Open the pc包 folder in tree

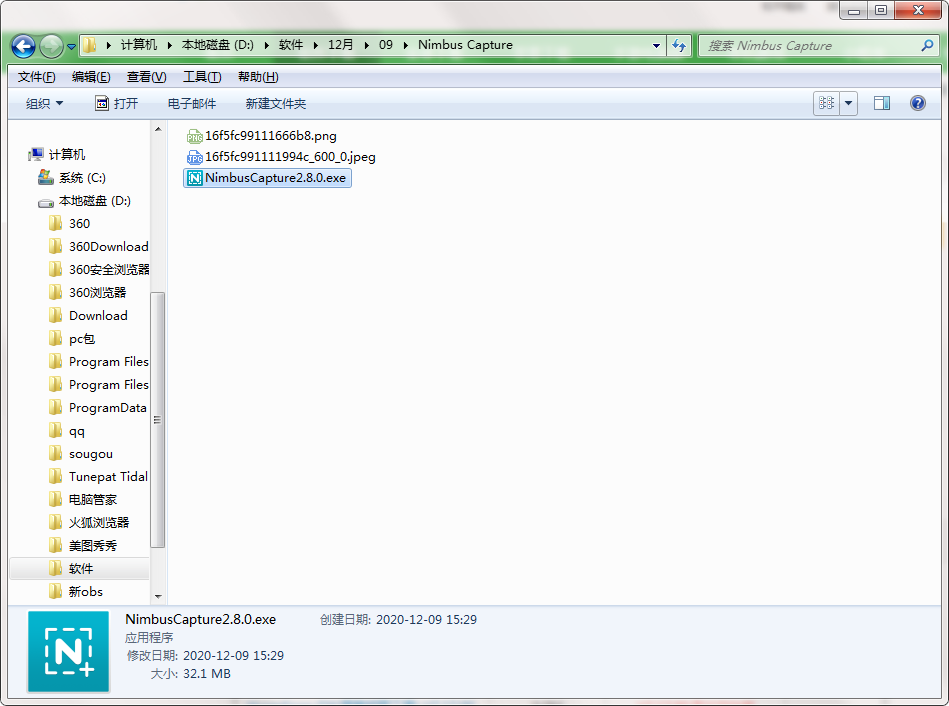tap(71, 338)
